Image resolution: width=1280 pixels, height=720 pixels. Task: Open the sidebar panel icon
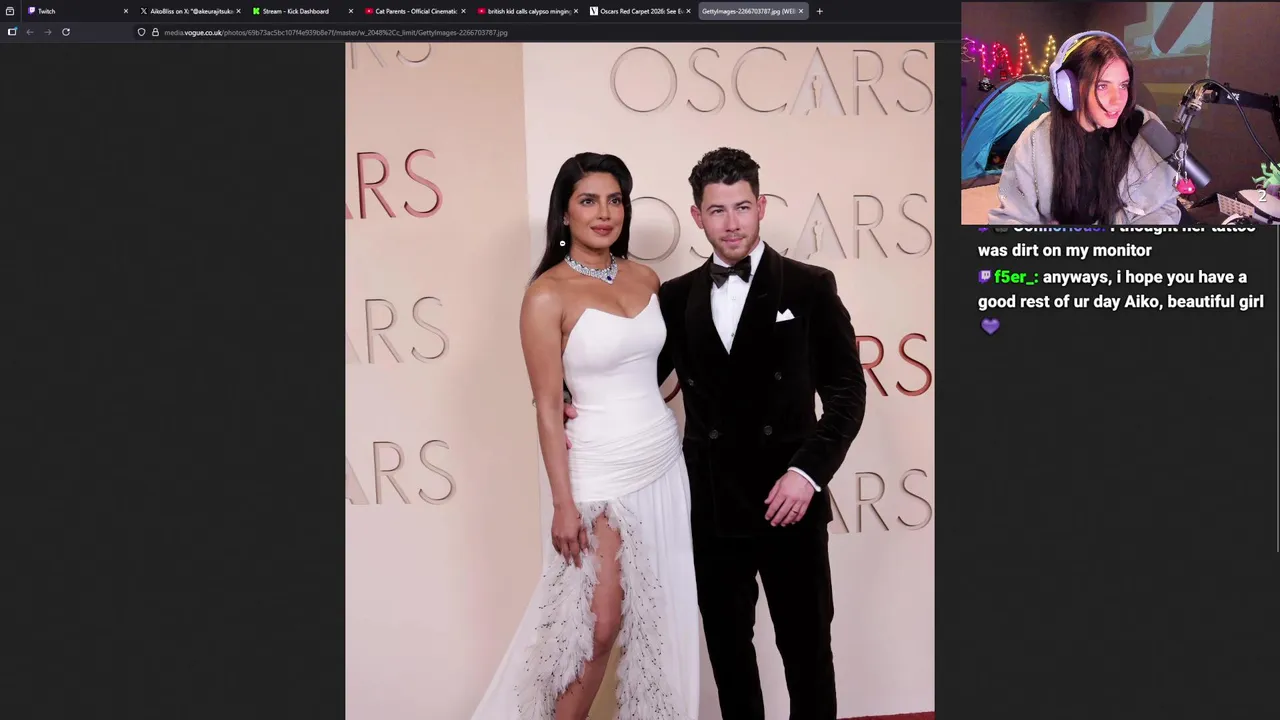pyautogui.click(x=12, y=32)
